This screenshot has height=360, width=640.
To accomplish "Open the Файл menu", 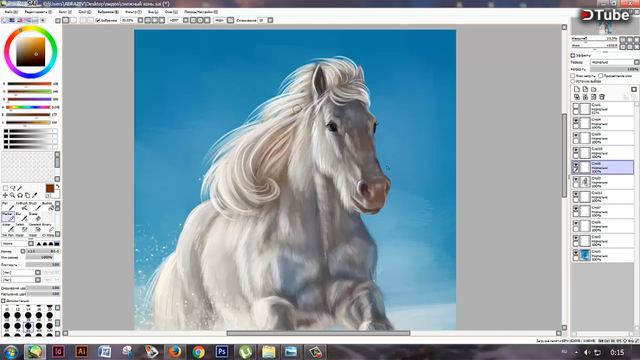I will (x=11, y=12).
